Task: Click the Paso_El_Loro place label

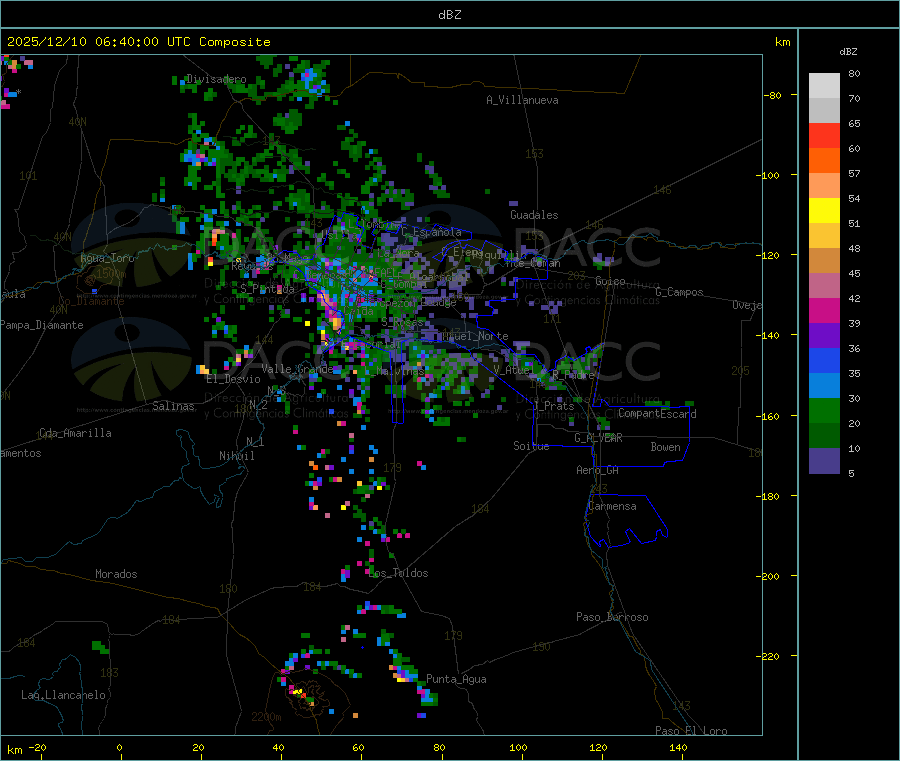Action: pos(692,731)
